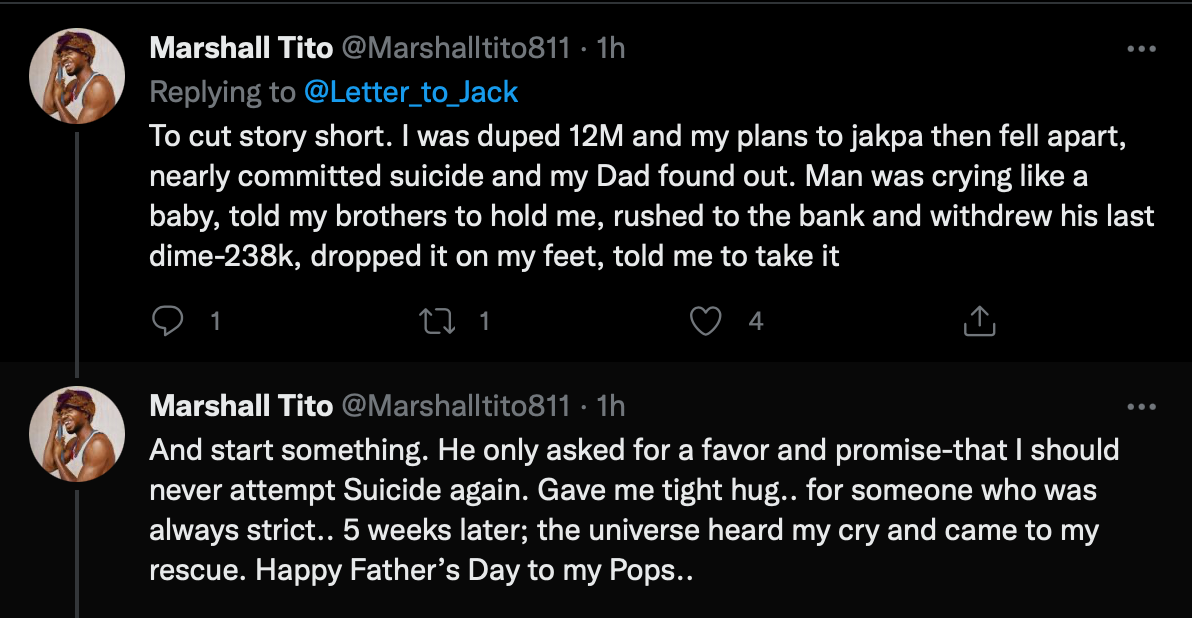Screen dimensions: 1192x618
Task: View the retweet count of 1
Action: 484,322
